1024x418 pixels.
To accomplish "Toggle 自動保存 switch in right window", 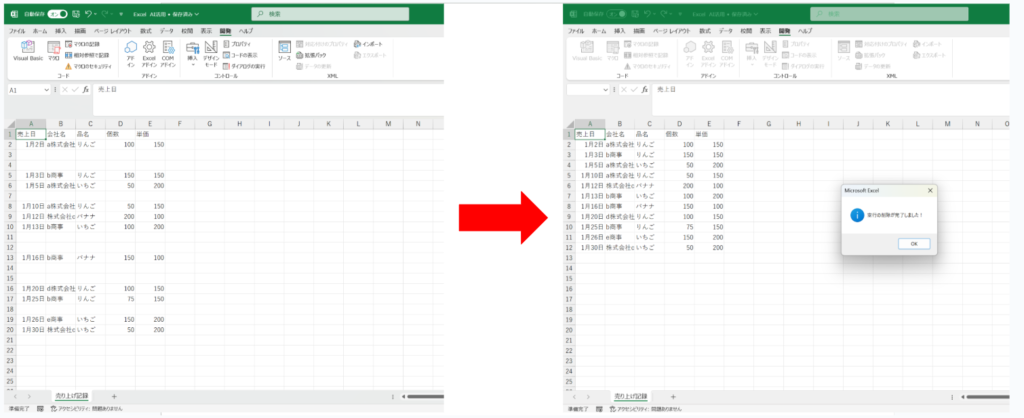I will tap(616, 15).
